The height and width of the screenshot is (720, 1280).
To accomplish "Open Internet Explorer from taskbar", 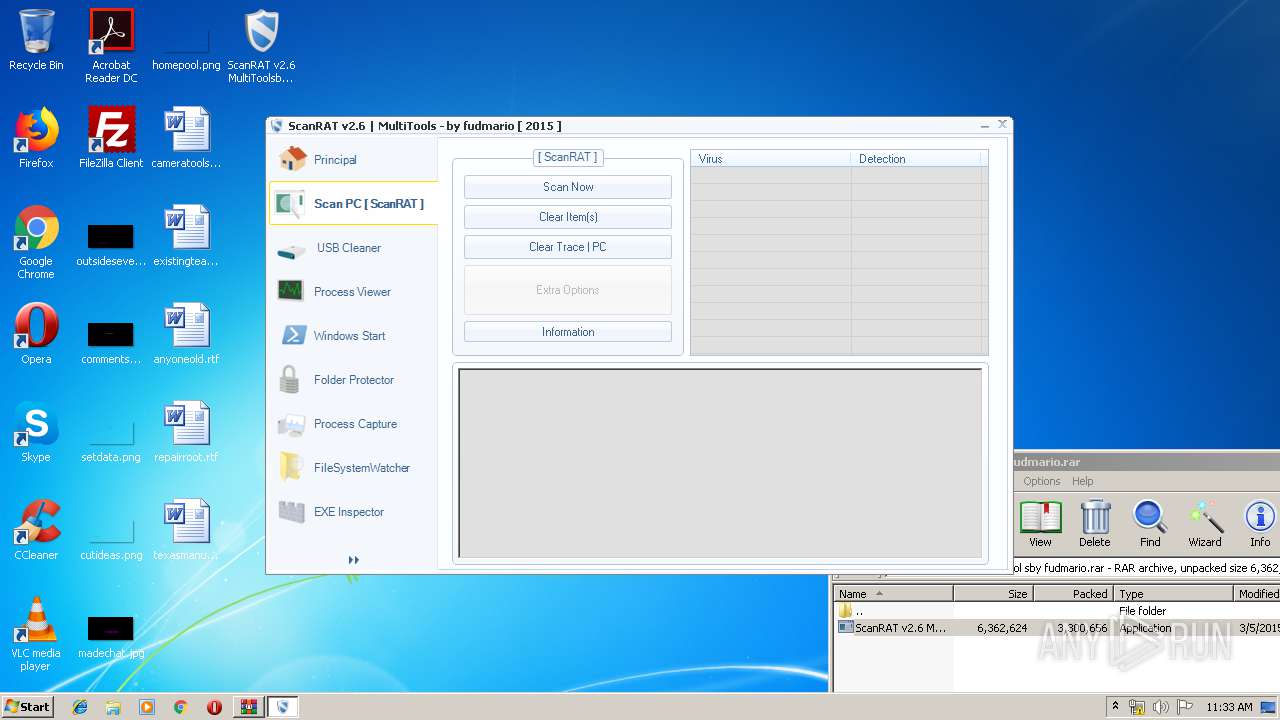I will [80, 707].
